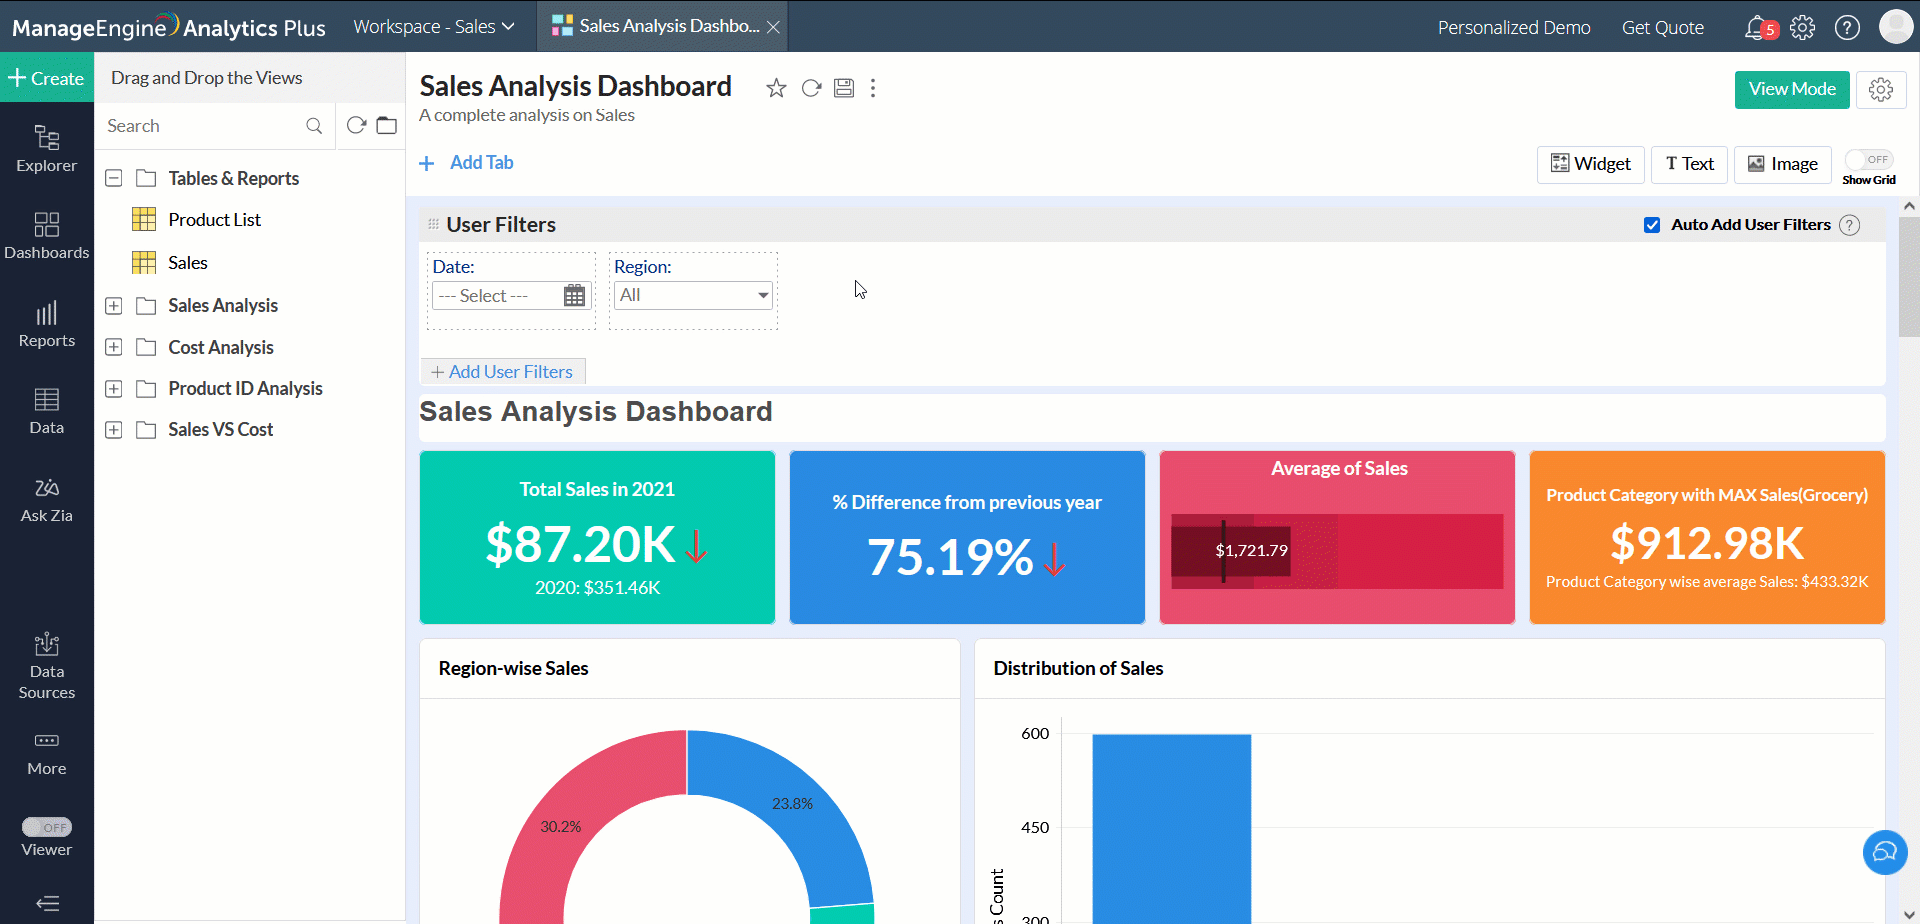Mark dashboard as favorite star icon
Image resolution: width=1920 pixels, height=924 pixels.
click(776, 88)
